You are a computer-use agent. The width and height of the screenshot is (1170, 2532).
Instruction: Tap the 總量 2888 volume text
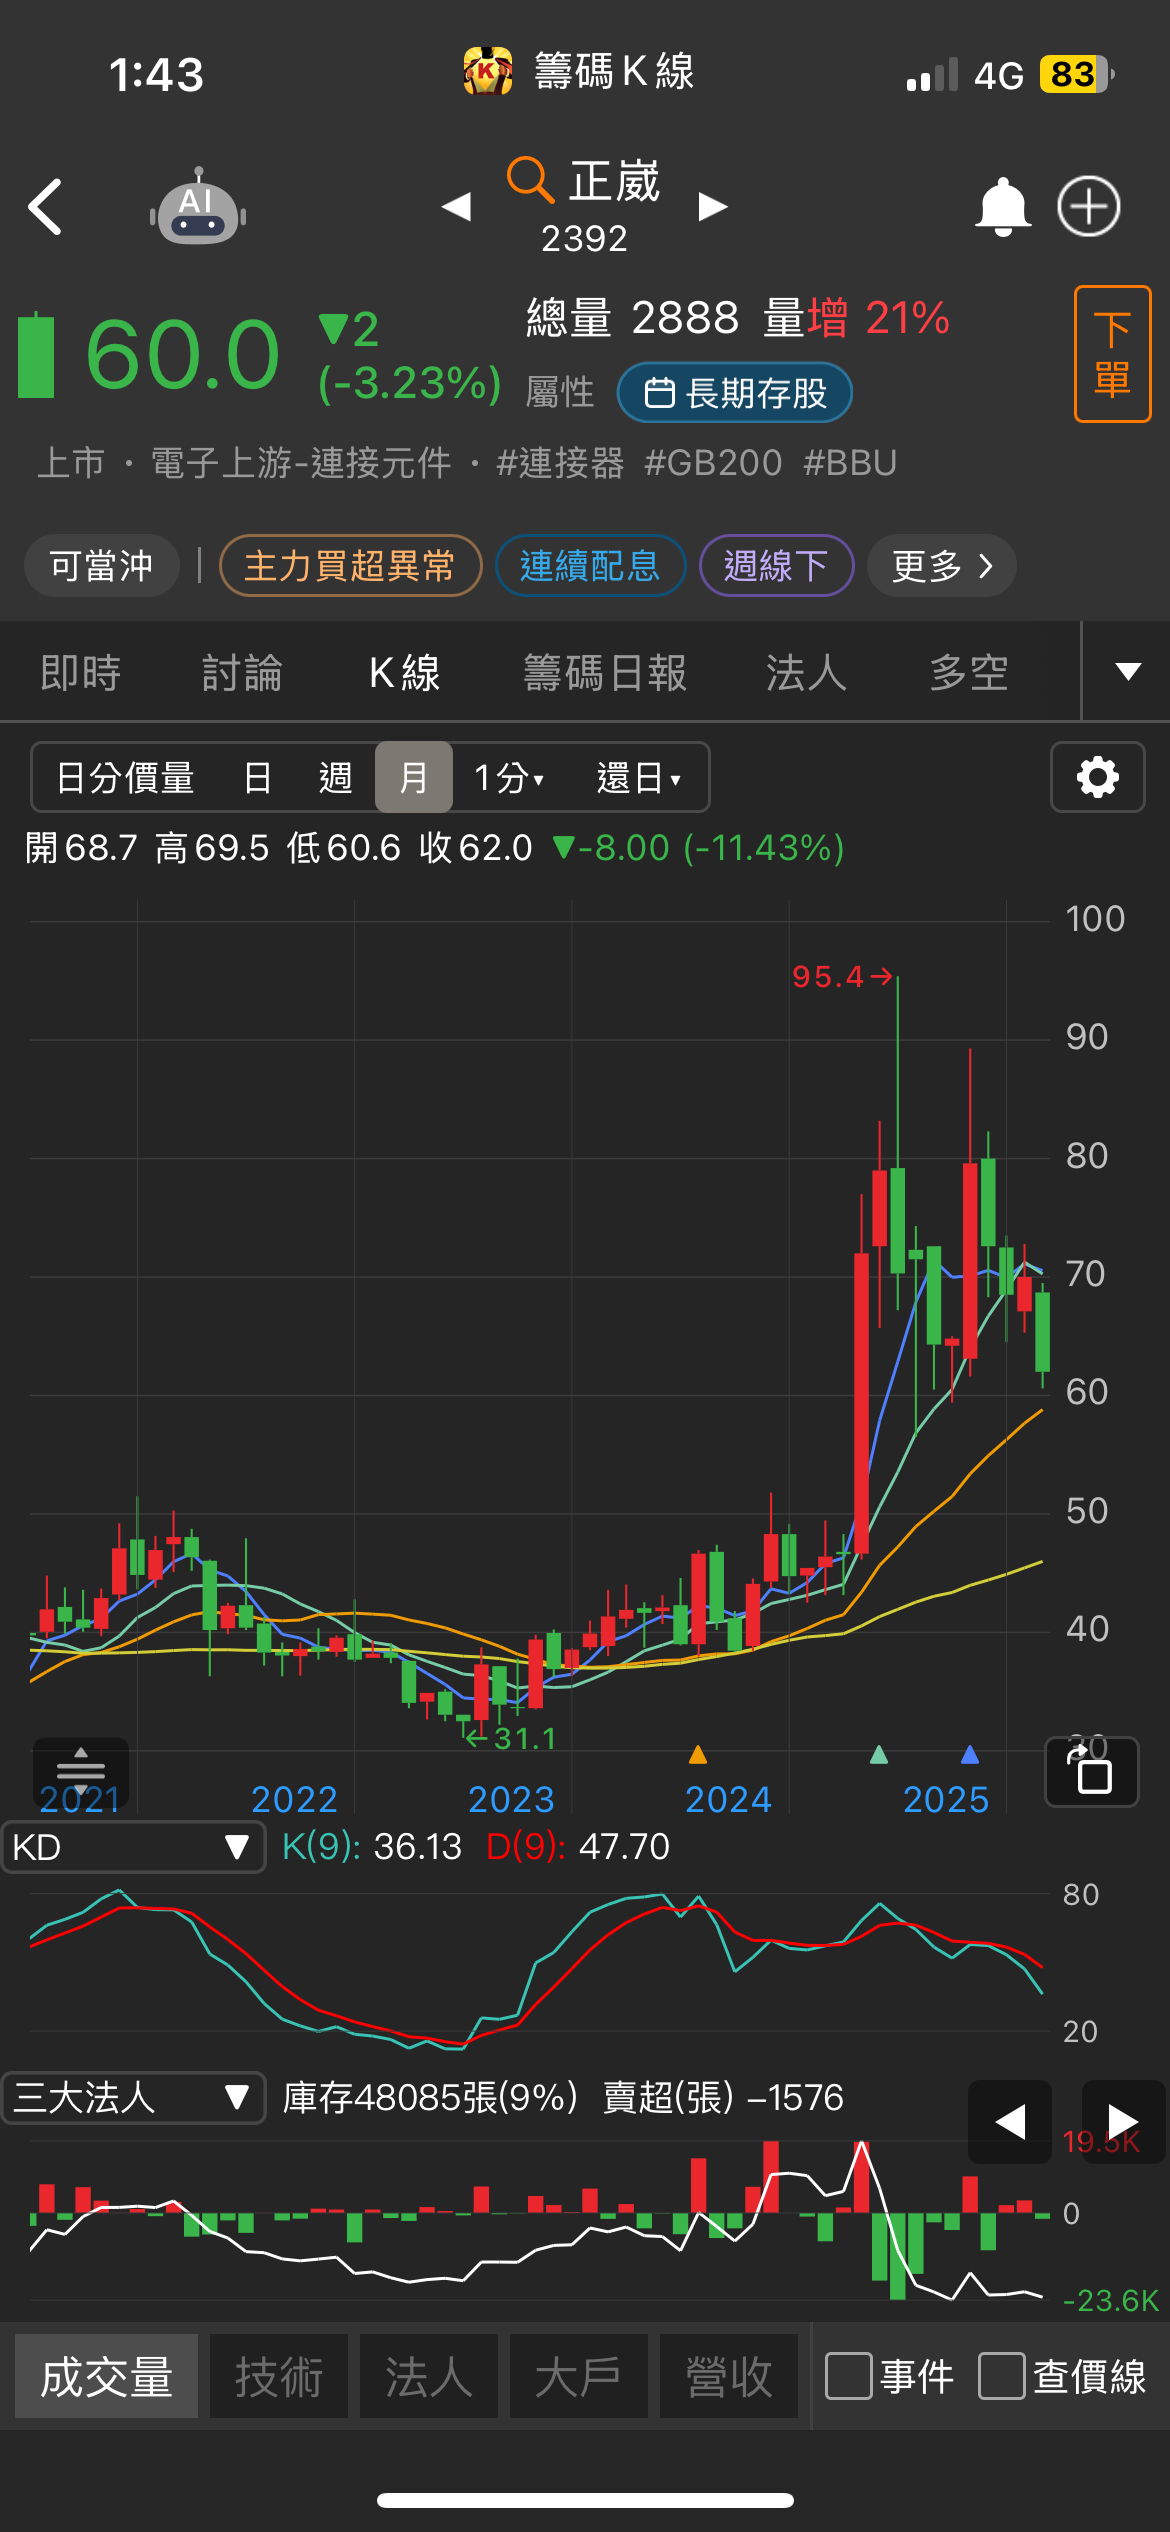tap(633, 318)
